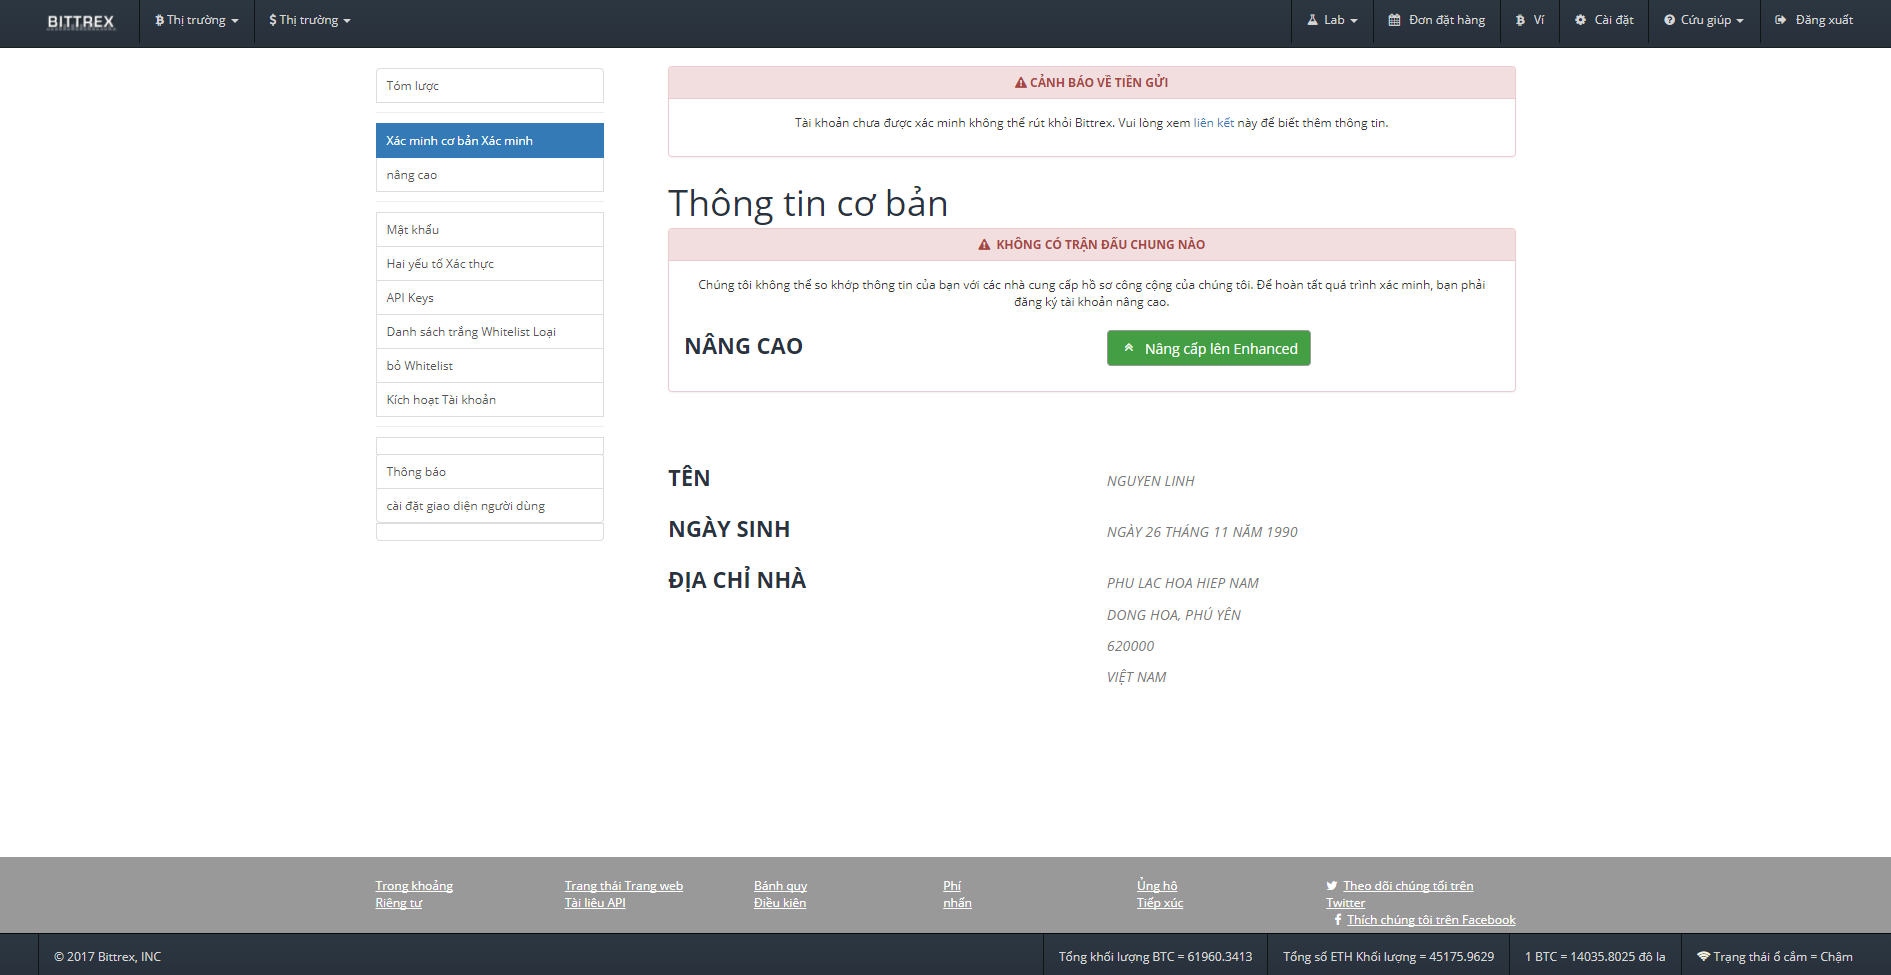1891x975 pixels.
Task: Click the Twitter bird icon
Action: pyautogui.click(x=1332, y=886)
